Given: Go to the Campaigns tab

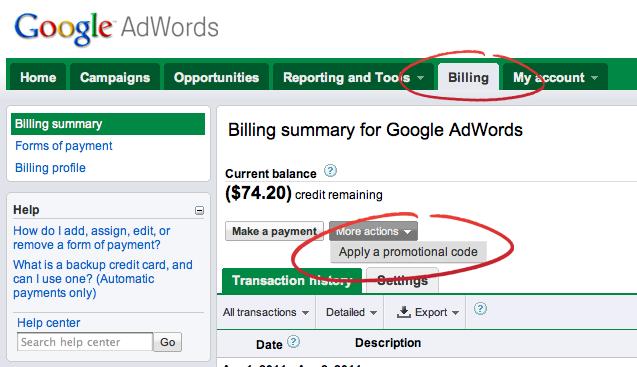Looking at the screenshot, I should (115, 77).
